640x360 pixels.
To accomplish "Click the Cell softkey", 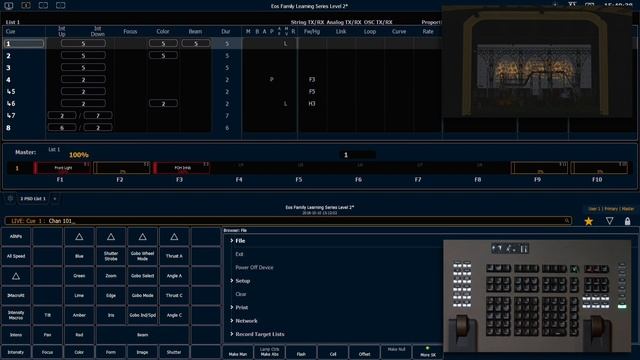I will pos(333,353).
